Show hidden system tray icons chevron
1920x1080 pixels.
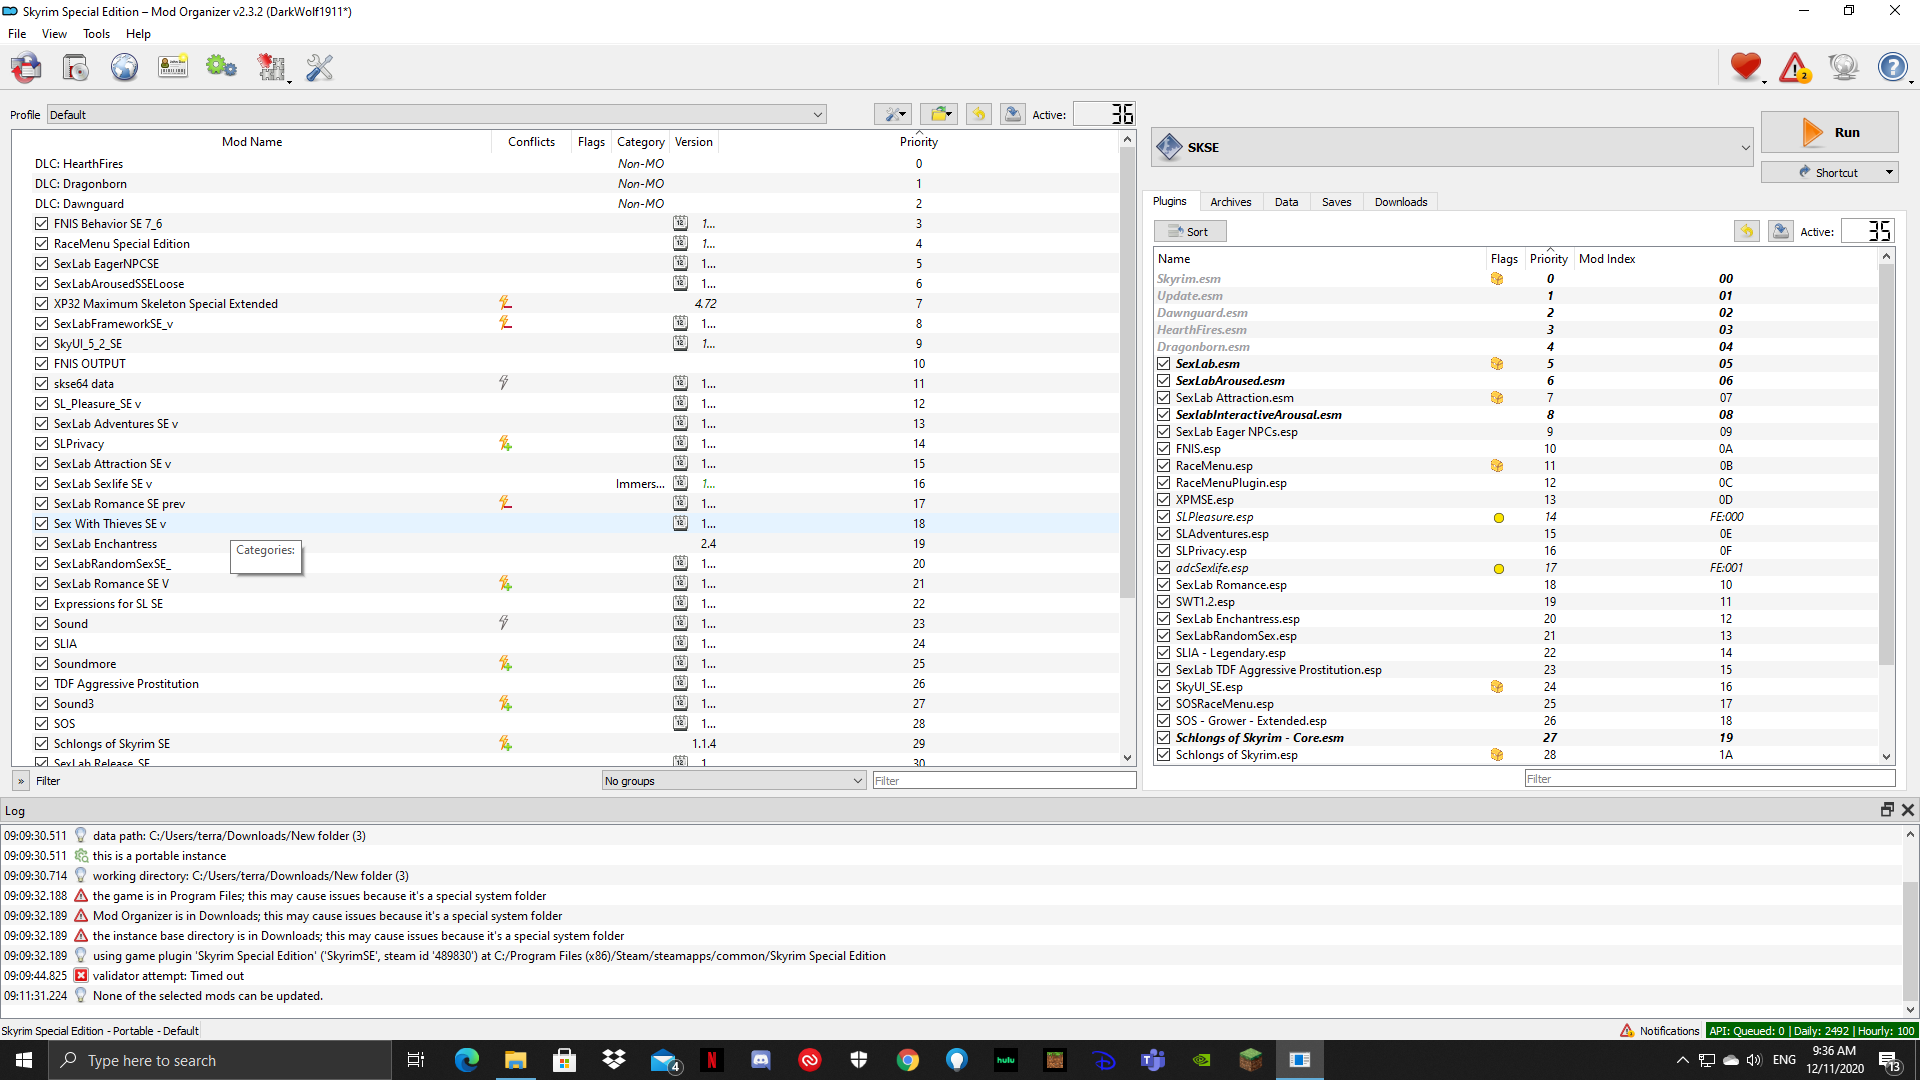tap(1682, 1060)
